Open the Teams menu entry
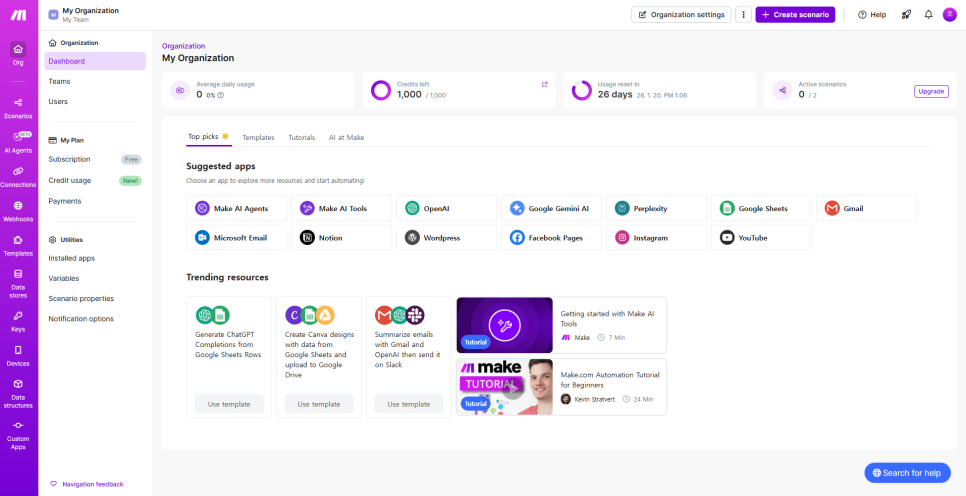Viewport: 966px width, 496px height. [x=95, y=81]
